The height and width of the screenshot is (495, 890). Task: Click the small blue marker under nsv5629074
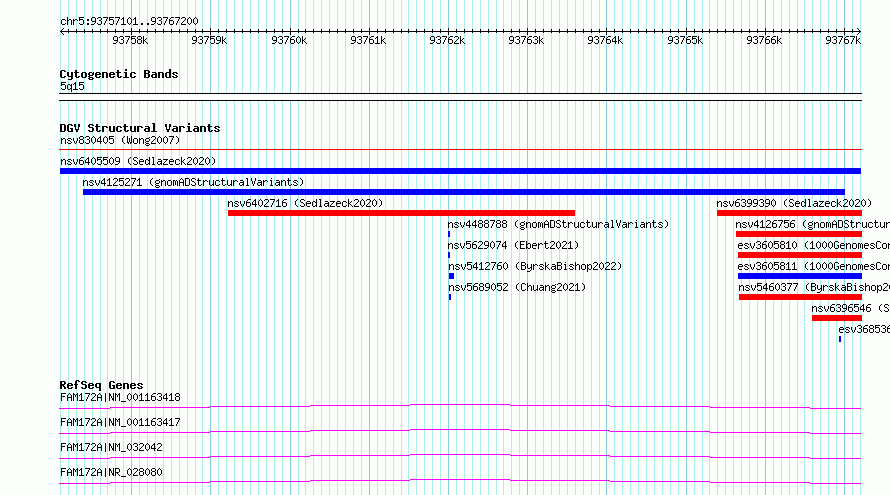click(449, 255)
